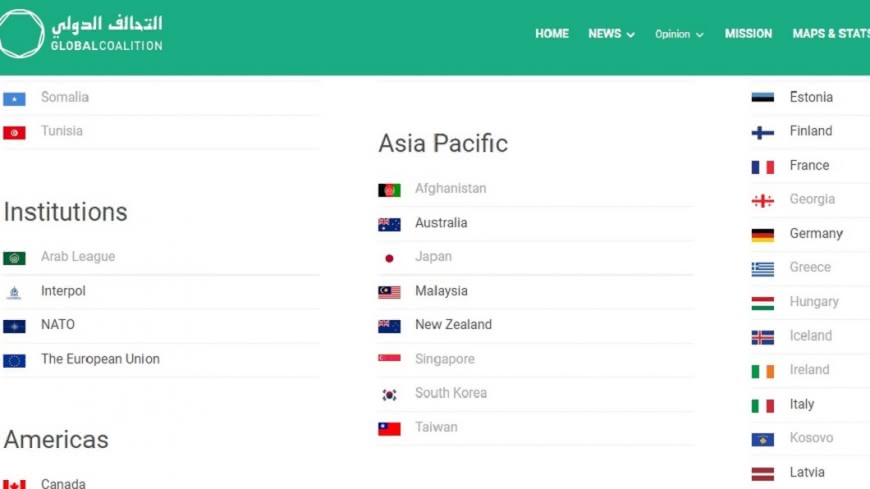Click the Estonia flag icon
This screenshot has width=870, height=489.
pos(763,98)
